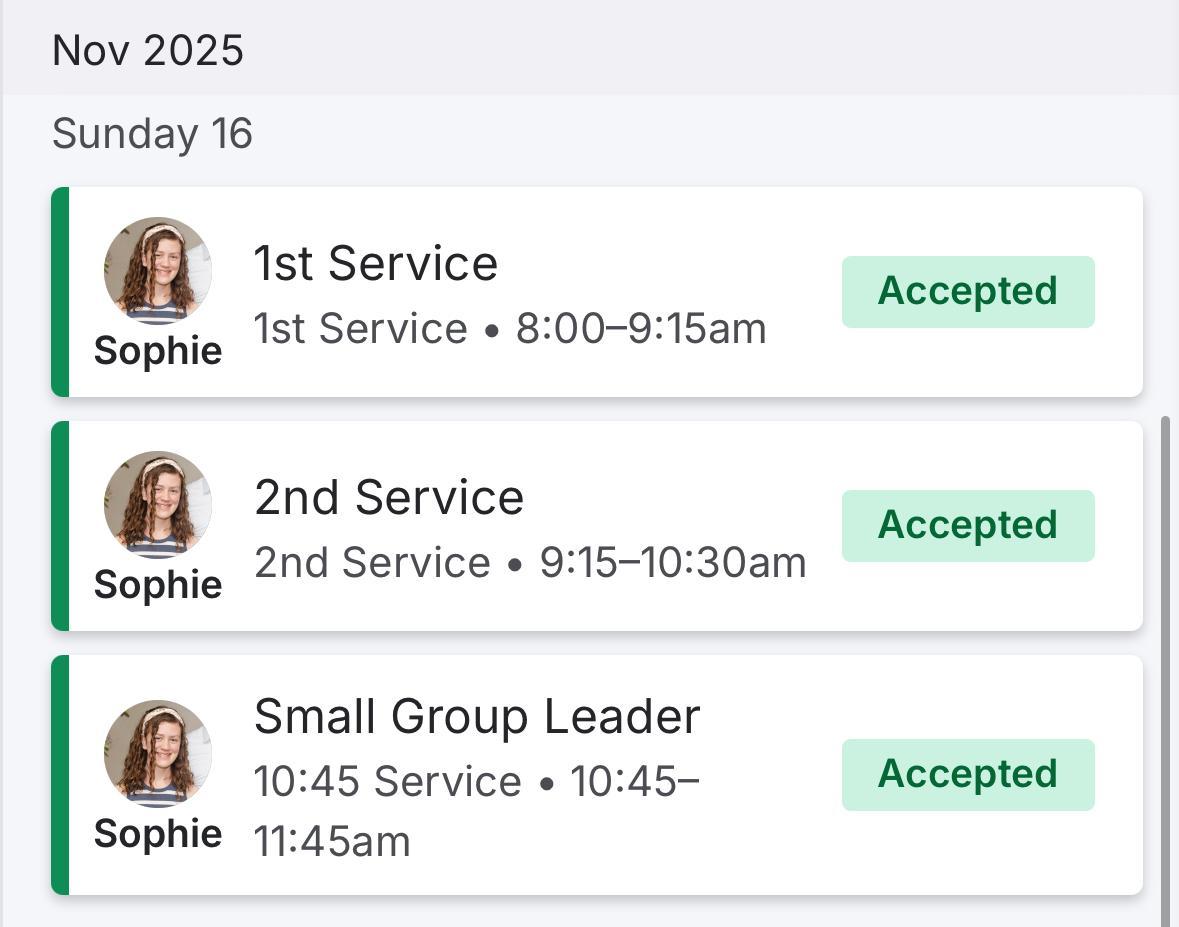The image size is (1179, 927).
Task: Click Accepted badge for 1st Service
Action: coord(967,291)
